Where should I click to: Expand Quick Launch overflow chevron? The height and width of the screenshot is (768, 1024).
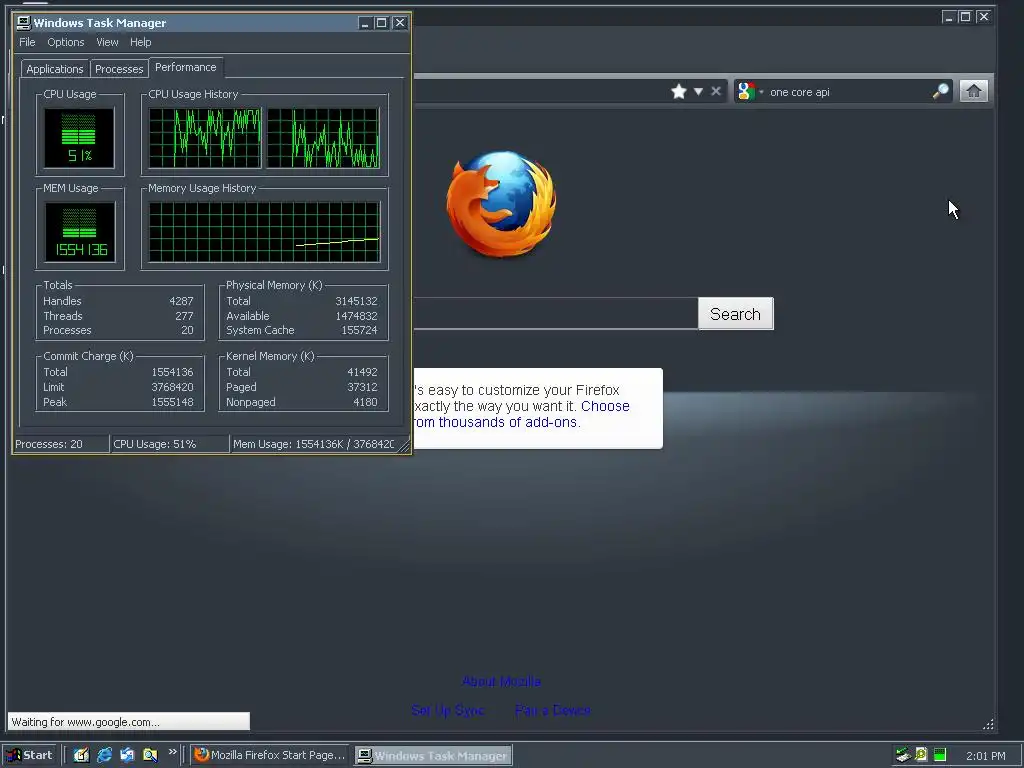[172, 752]
